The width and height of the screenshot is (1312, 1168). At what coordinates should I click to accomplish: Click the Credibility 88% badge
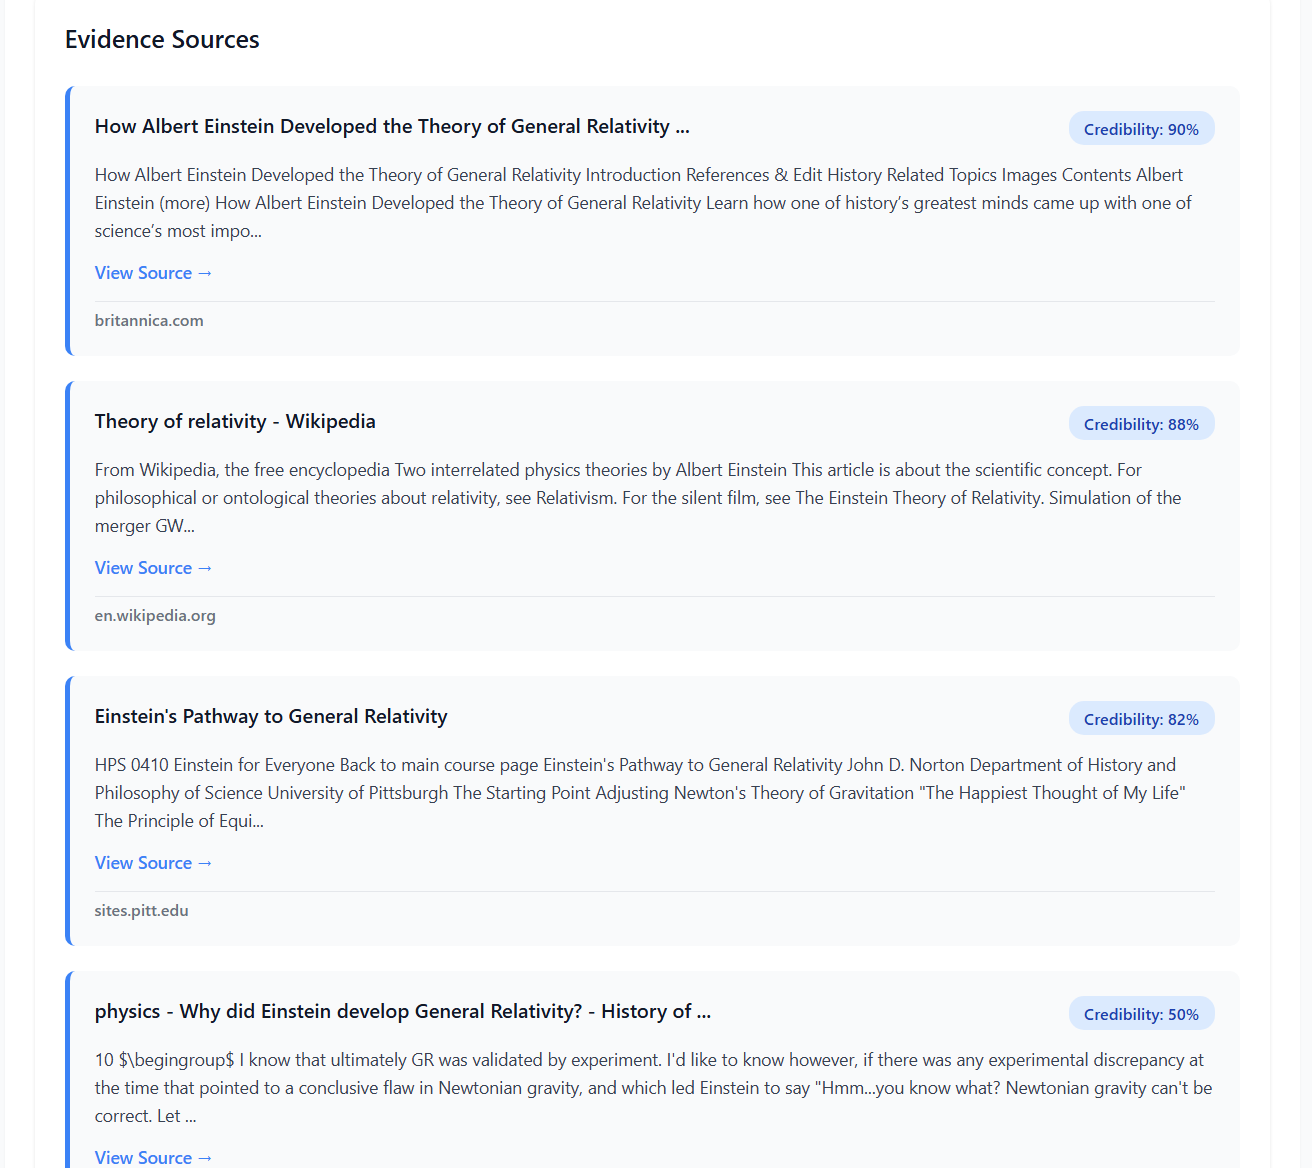tap(1141, 424)
